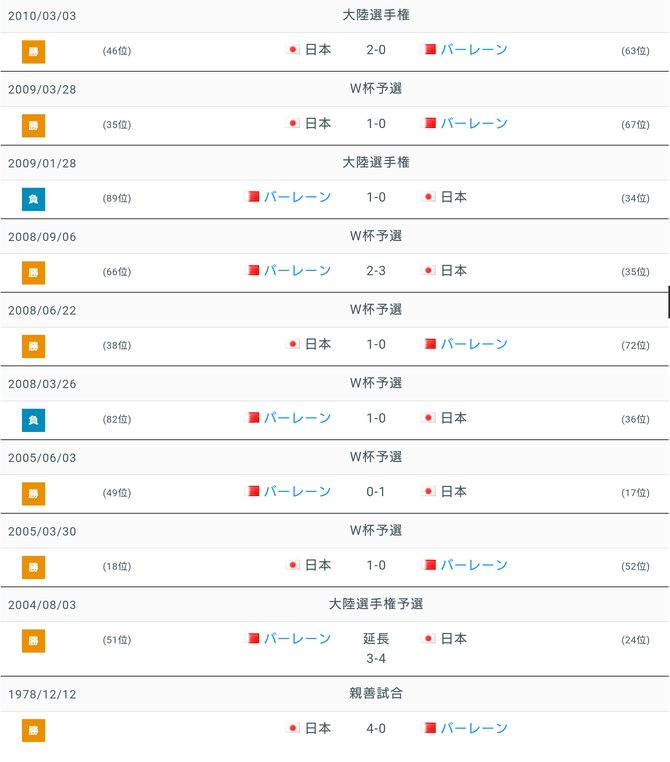Viewport: 670px width, 762px height.
Task: Open バーレーン link in 2010/03/03 match
Action: (474, 50)
